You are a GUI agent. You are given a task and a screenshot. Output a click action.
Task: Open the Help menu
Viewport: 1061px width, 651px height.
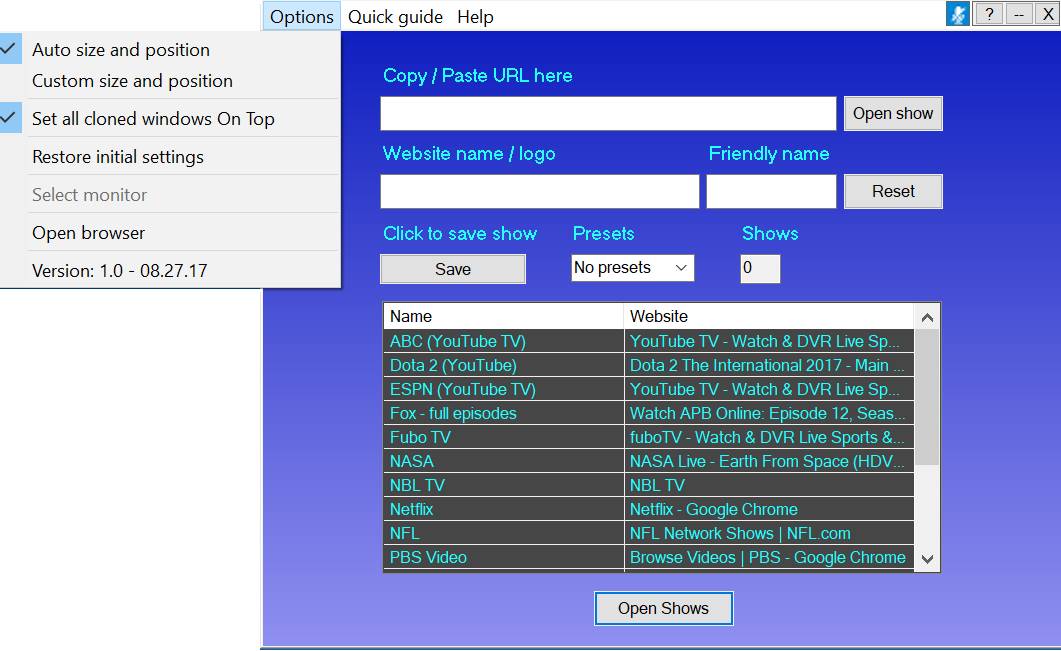point(475,16)
